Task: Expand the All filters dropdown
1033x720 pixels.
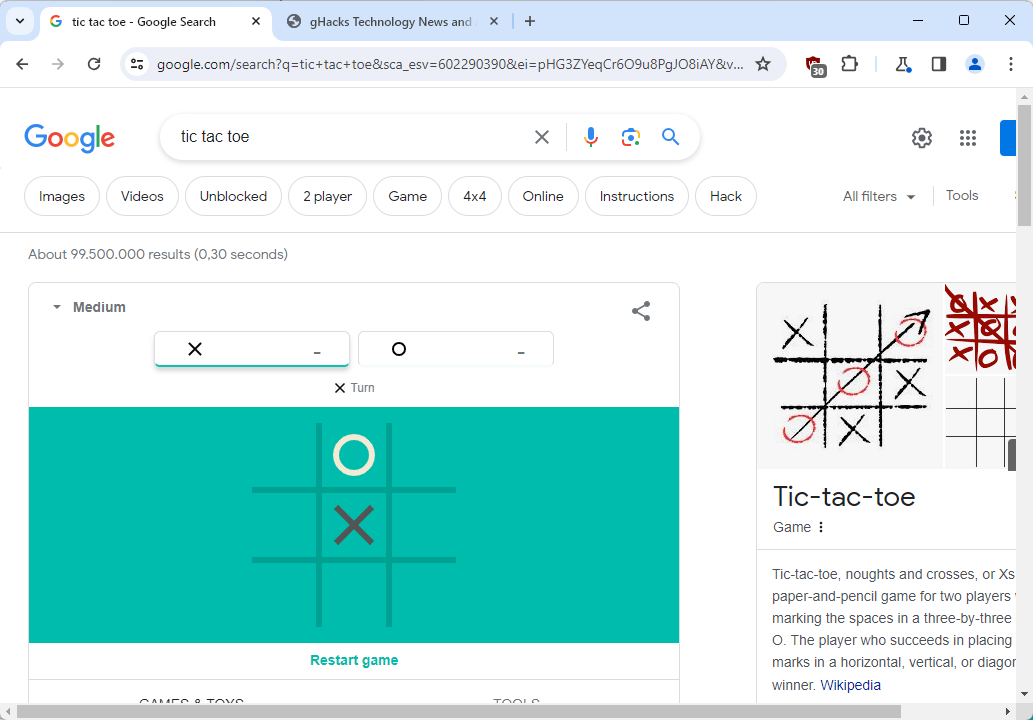Action: click(x=879, y=196)
